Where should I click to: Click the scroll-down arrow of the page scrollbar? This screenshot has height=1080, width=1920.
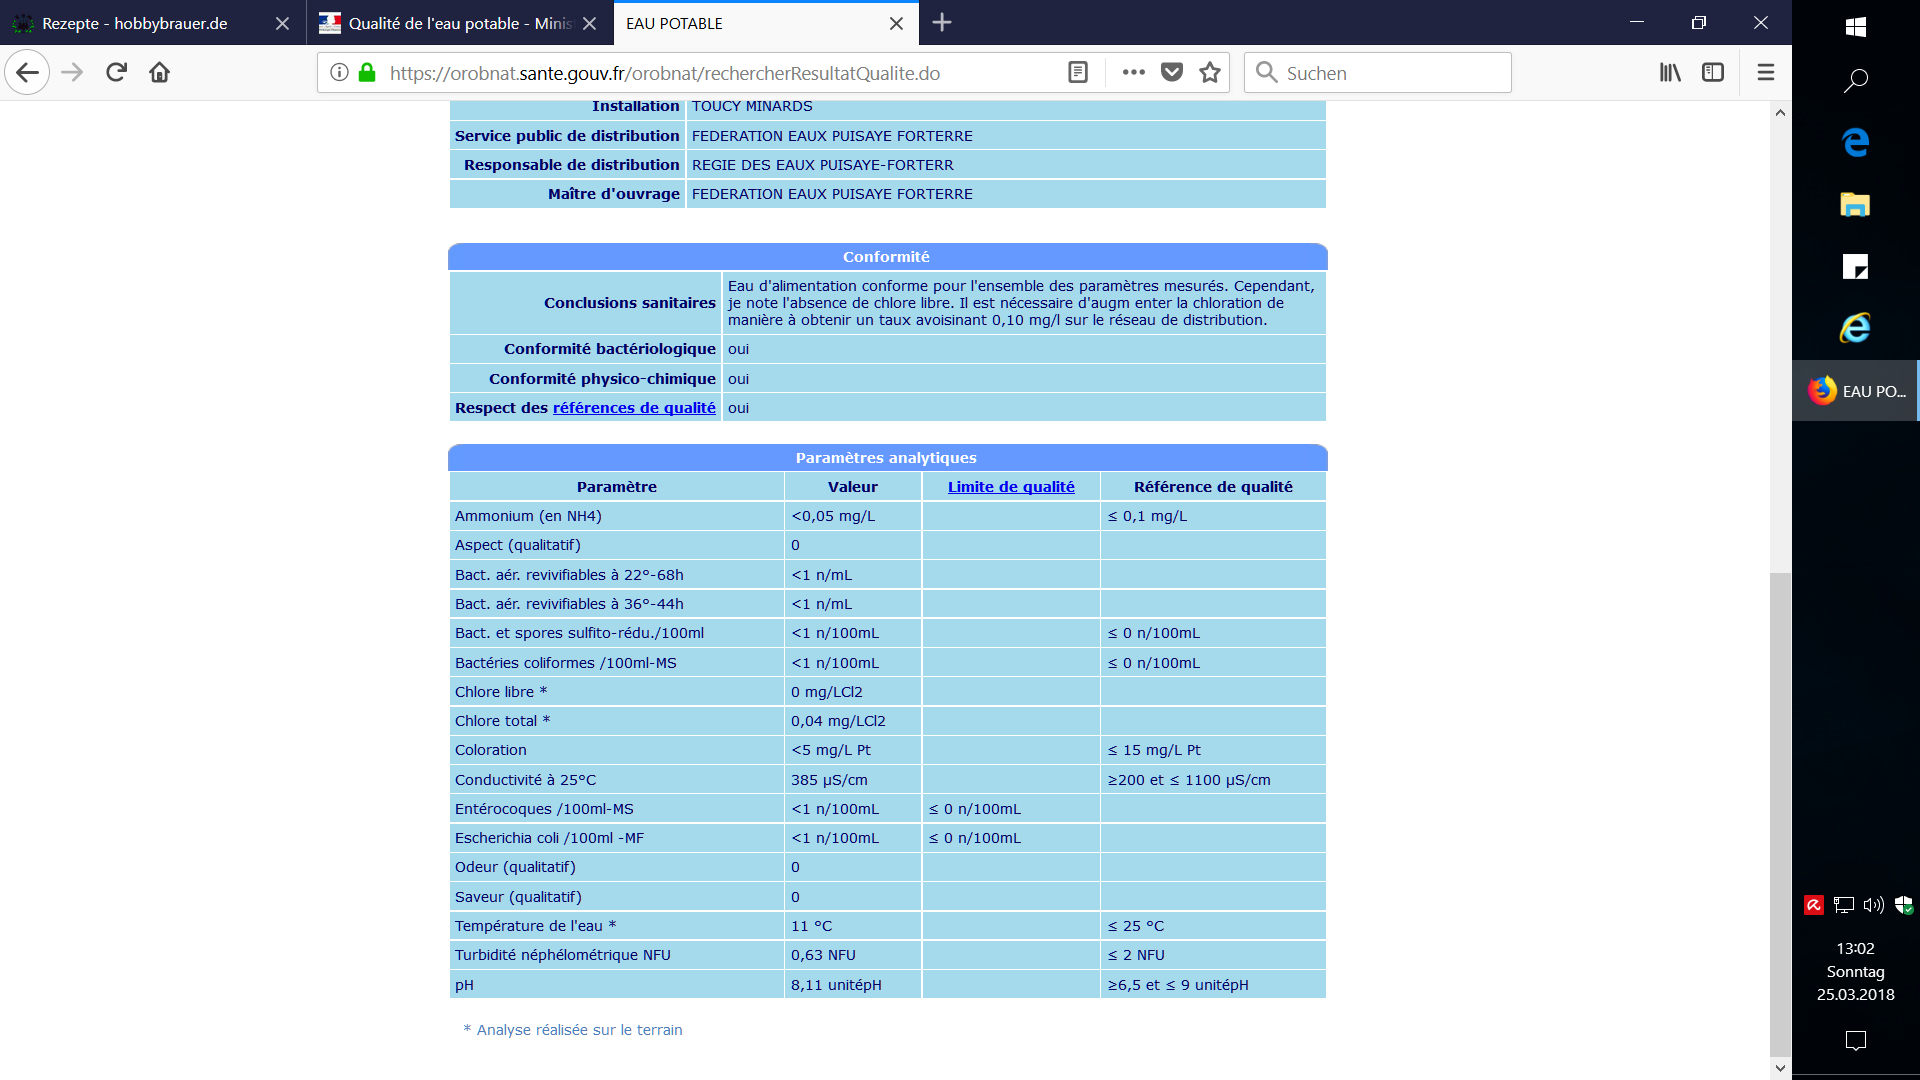click(x=1780, y=1067)
